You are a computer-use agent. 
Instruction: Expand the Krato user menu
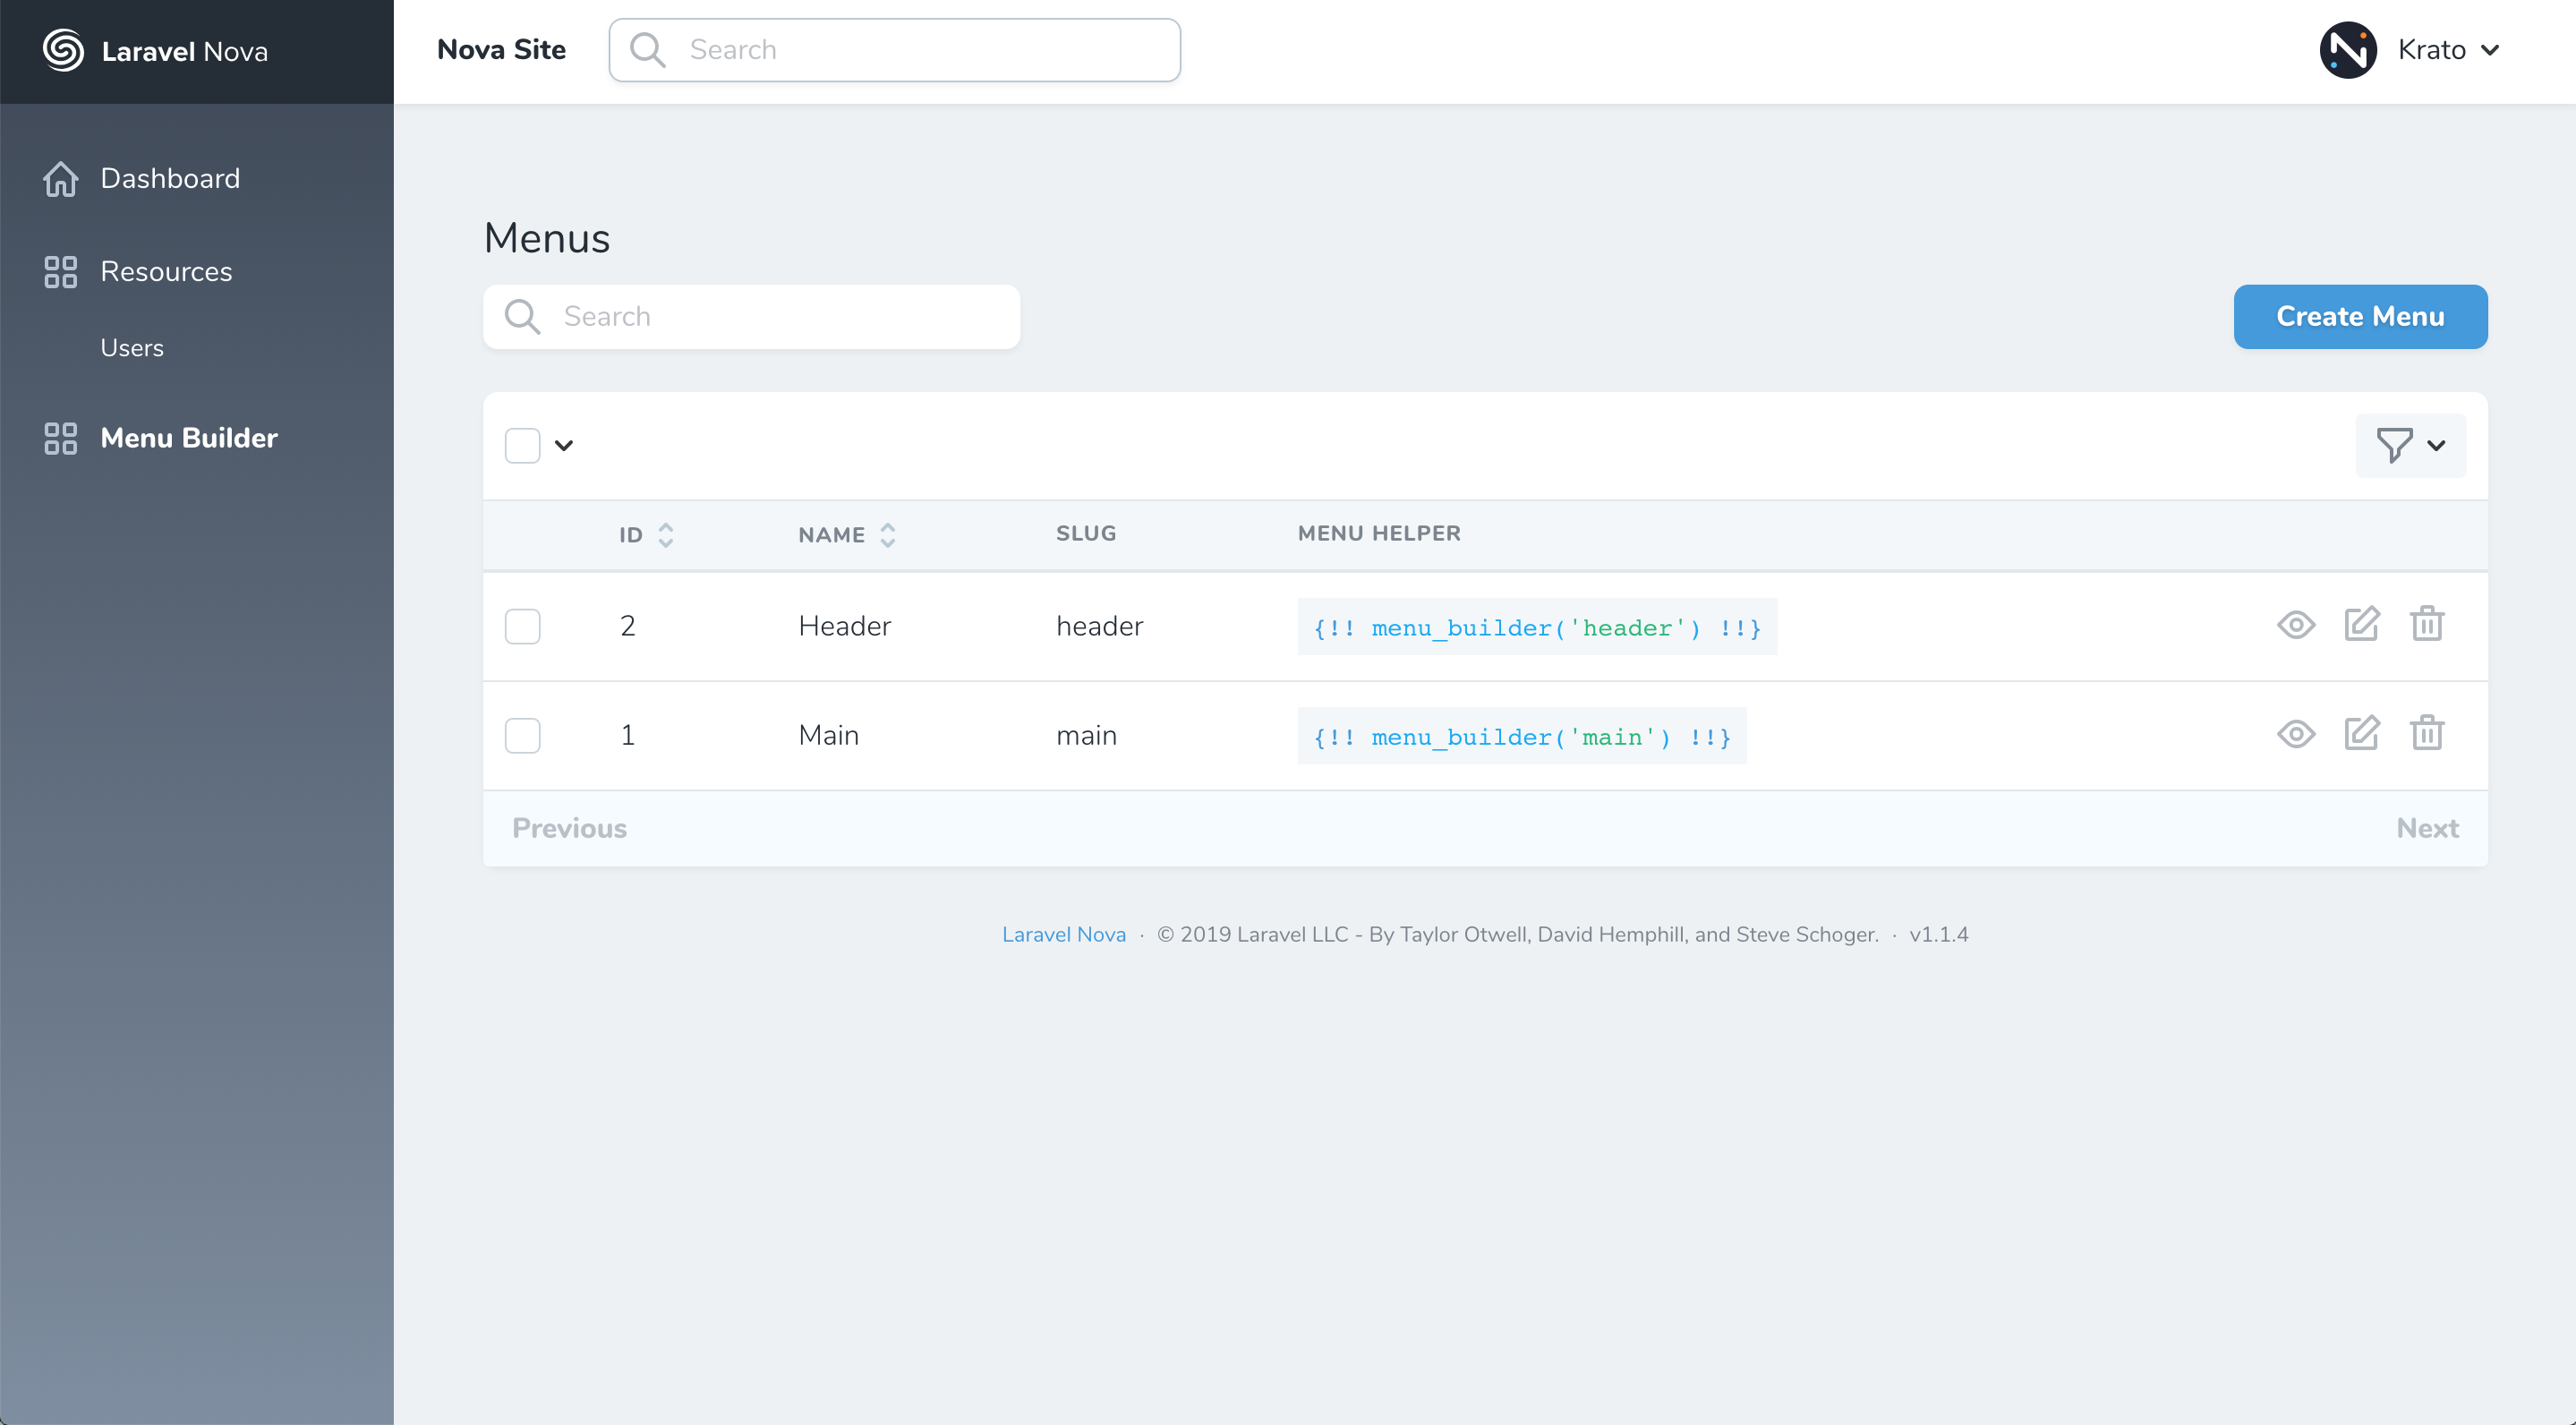click(2449, 50)
